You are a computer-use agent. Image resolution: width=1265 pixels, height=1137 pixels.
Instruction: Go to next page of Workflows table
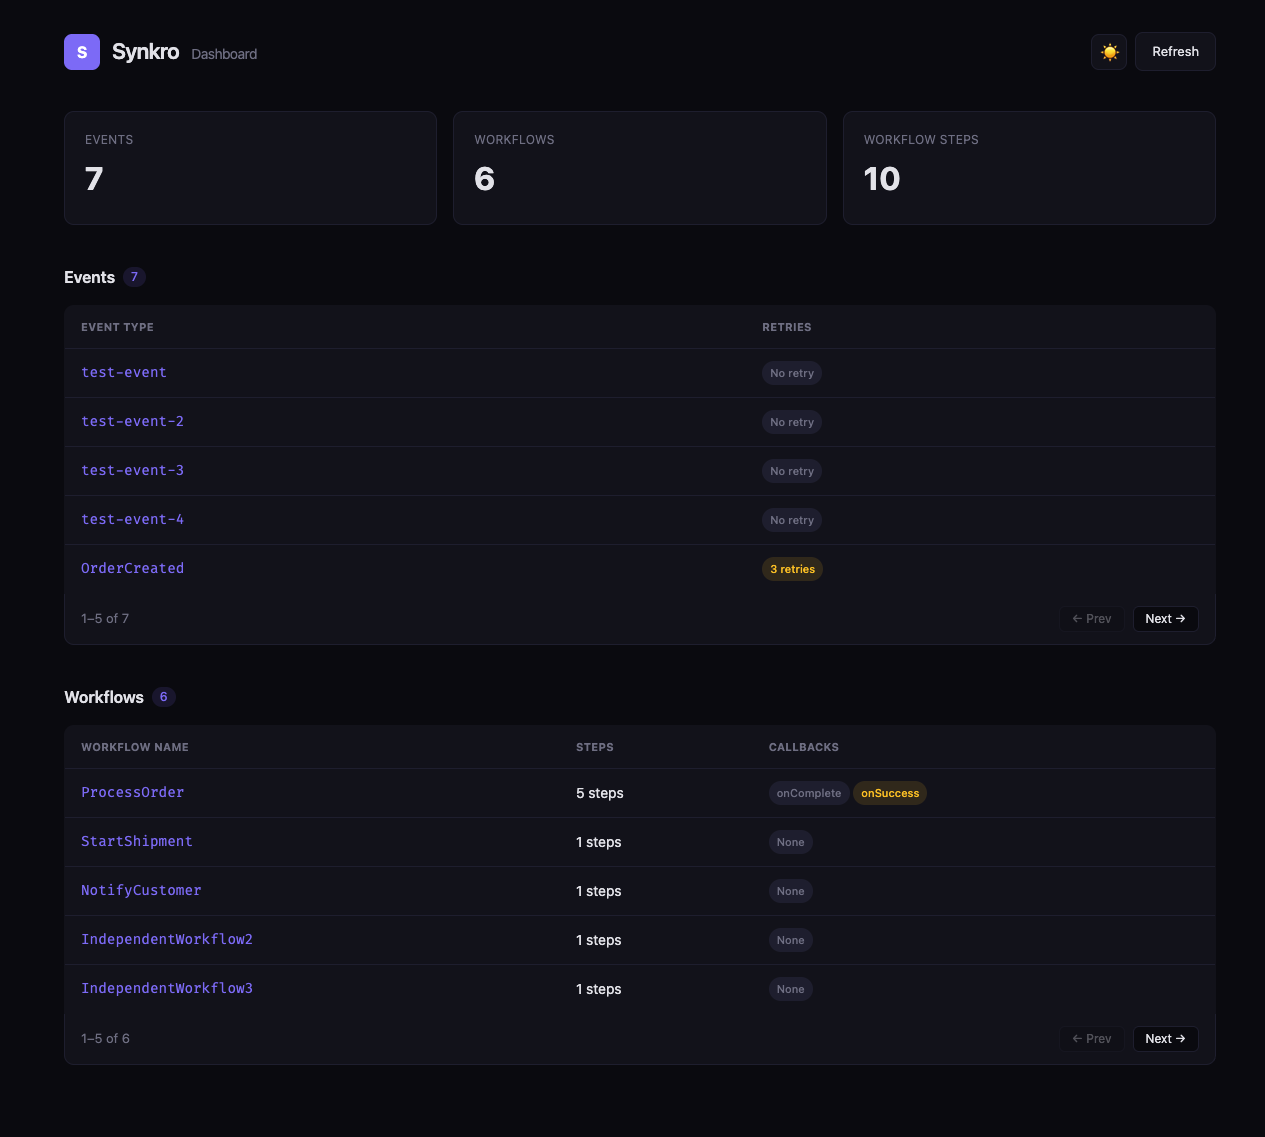(x=1165, y=1039)
